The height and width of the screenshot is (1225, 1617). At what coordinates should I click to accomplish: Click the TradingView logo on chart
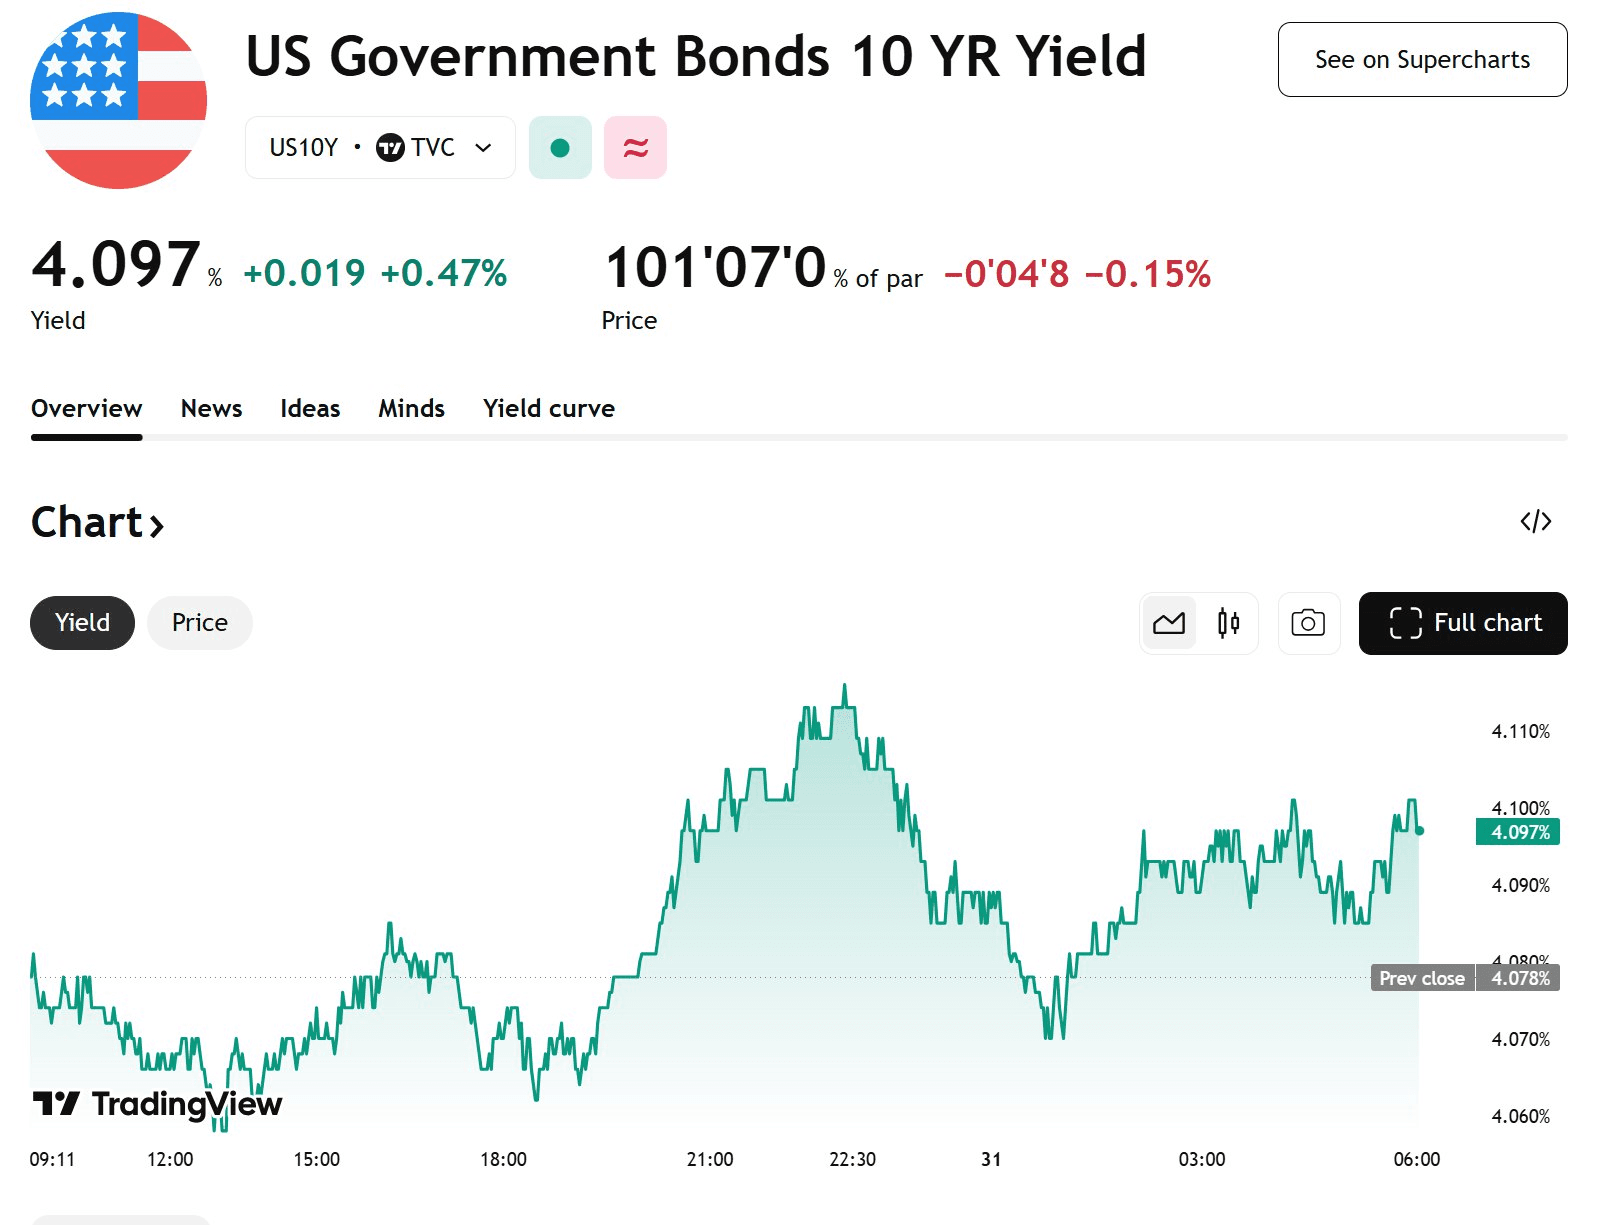(157, 1104)
